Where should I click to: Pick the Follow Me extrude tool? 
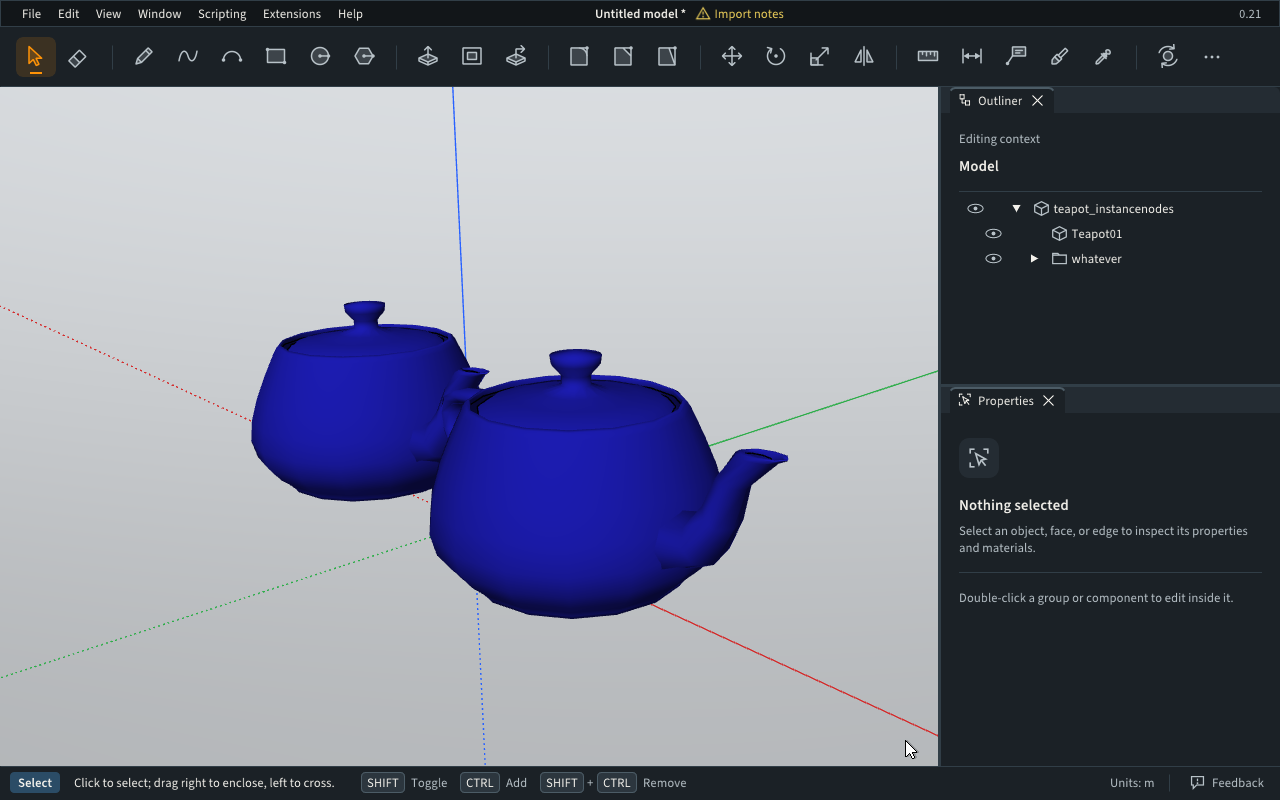[516, 57]
